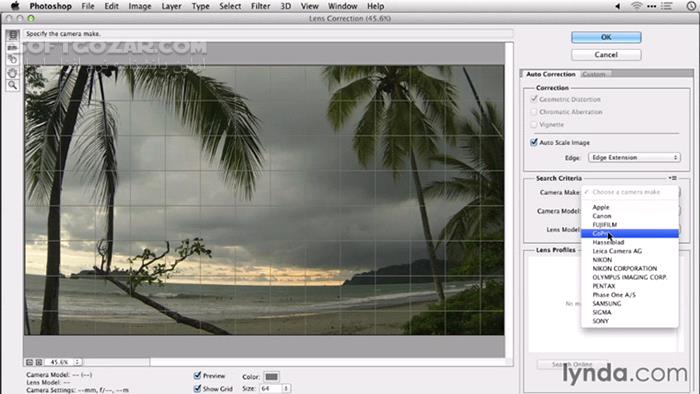This screenshot has height=394, width=700.
Task: Choose Apple from camera make list
Action: tap(629, 207)
